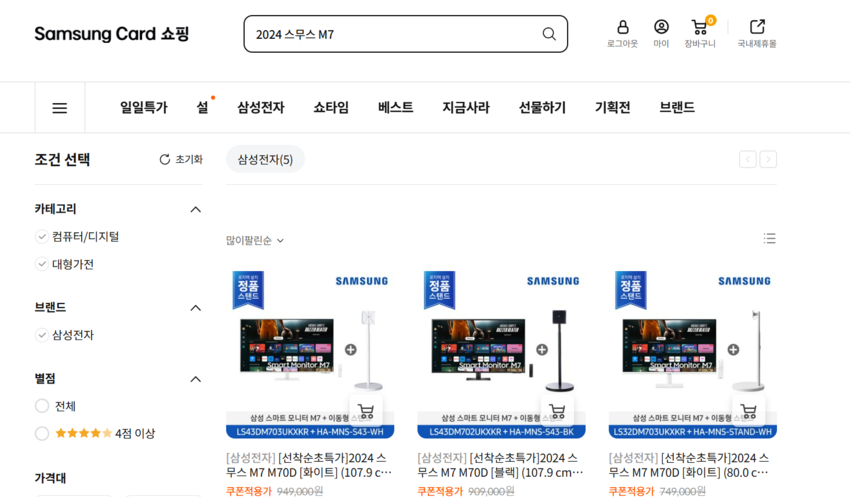Click the search magnifier icon
The width and height of the screenshot is (850, 497).
(x=549, y=34)
